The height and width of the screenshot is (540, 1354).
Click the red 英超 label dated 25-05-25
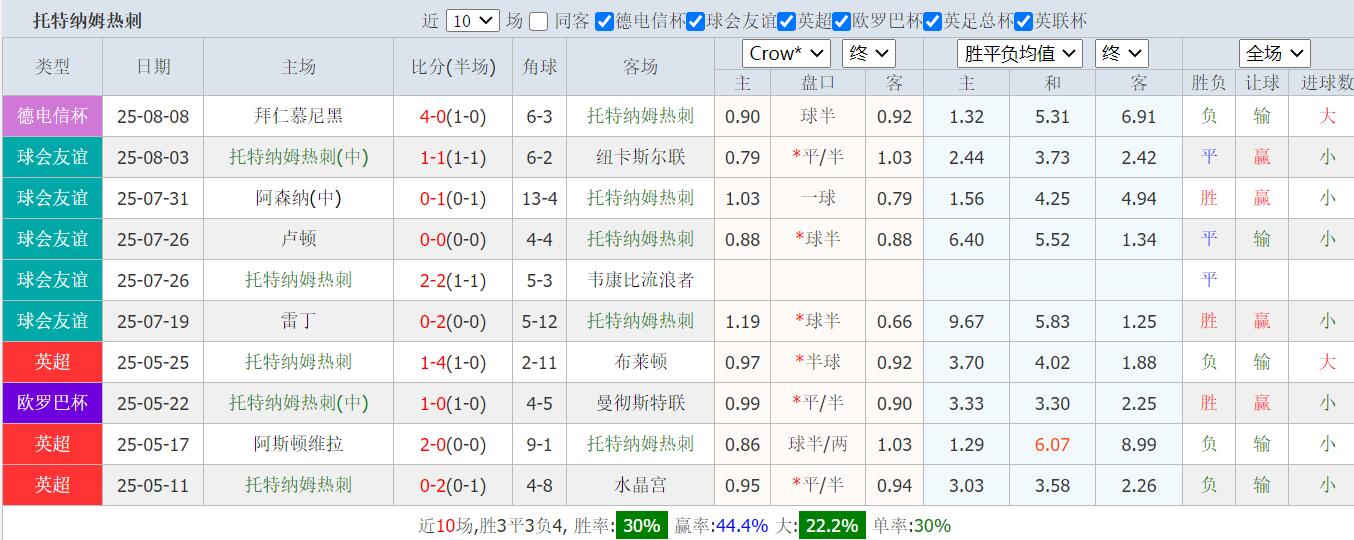52,362
